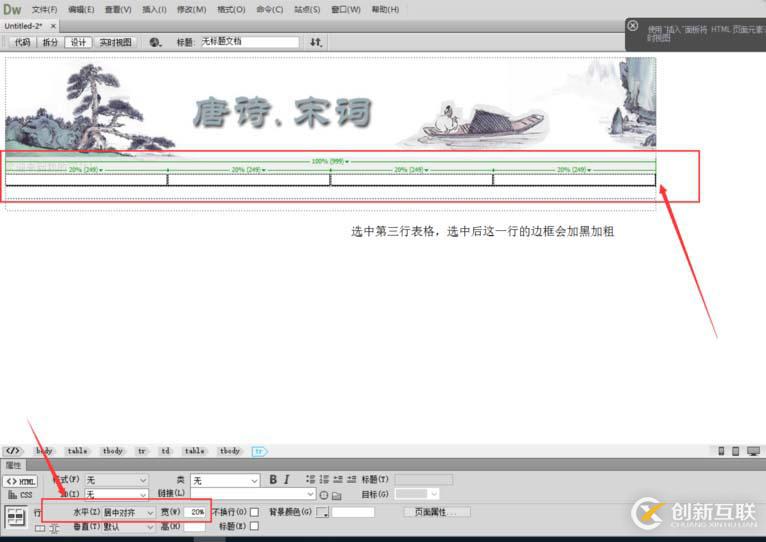This screenshot has width=766, height=542.
Task: Click the 宽(W) width field
Action: click(195, 512)
